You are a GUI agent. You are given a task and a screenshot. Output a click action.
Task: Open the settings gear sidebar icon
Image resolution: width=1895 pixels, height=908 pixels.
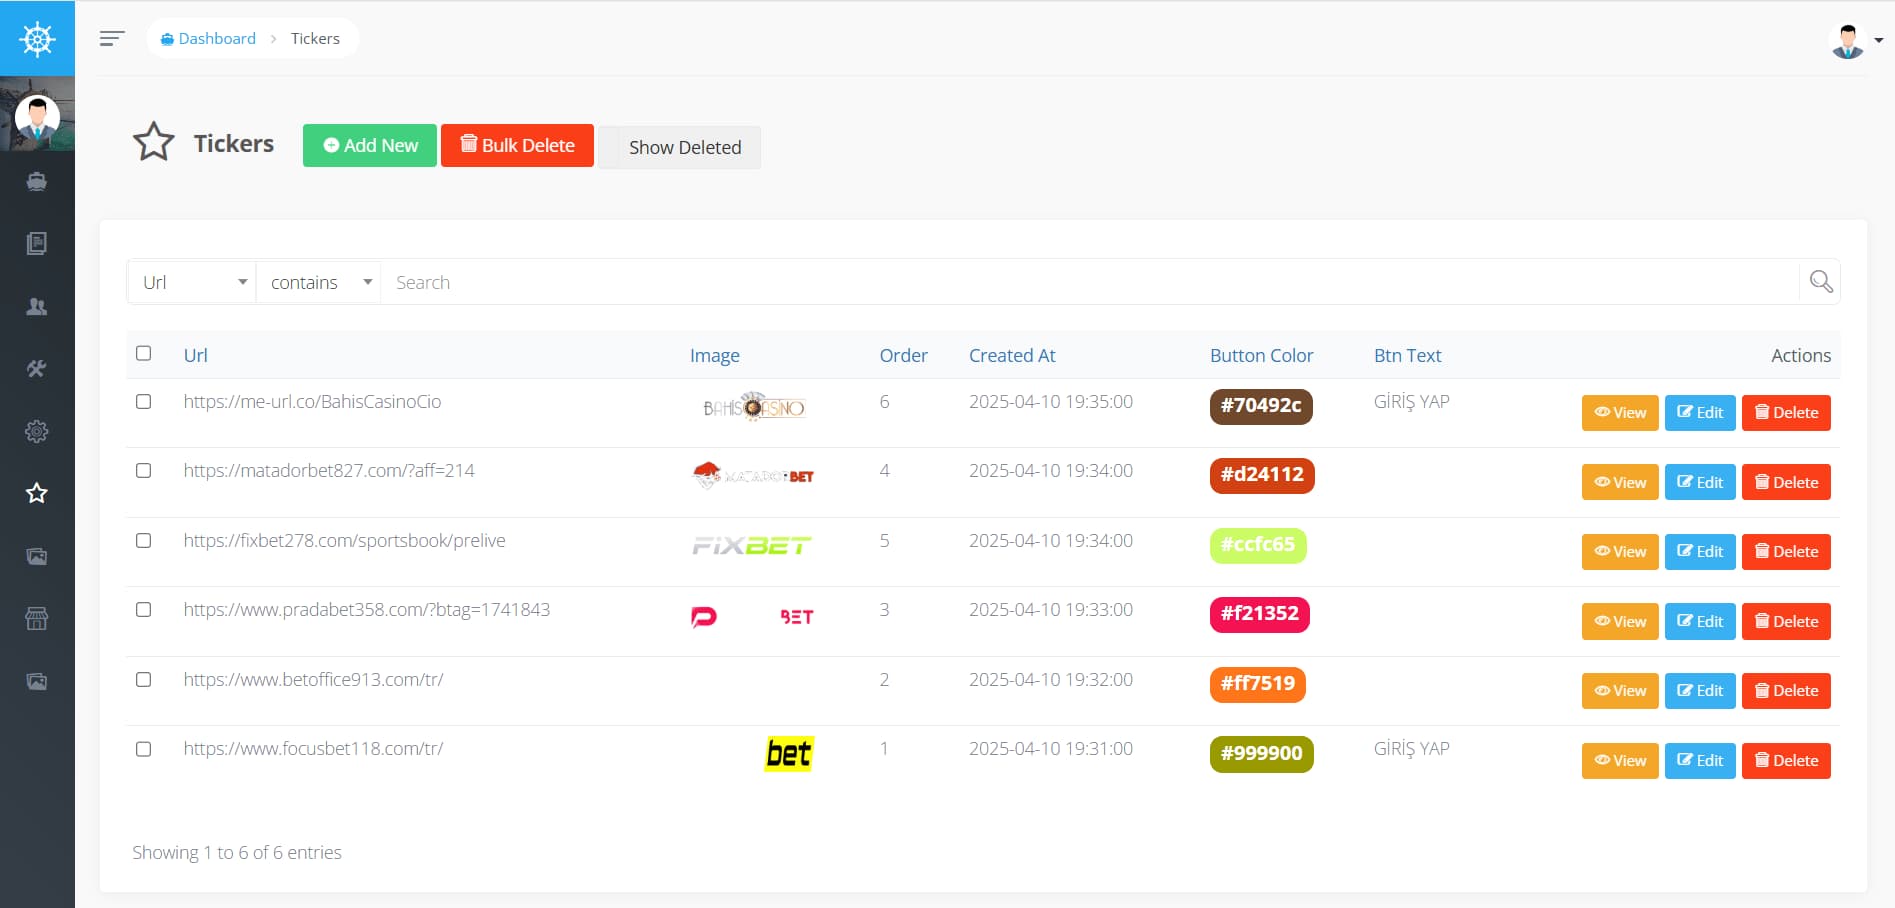[37, 431]
